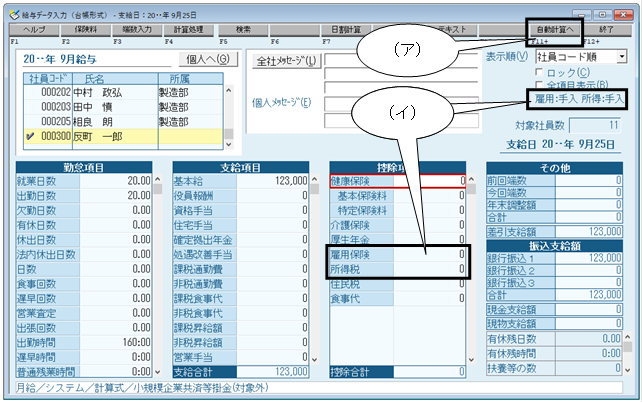This screenshot has height=403, width=642.
Task: Click the 個人へ(G) button
Action: coord(208,59)
